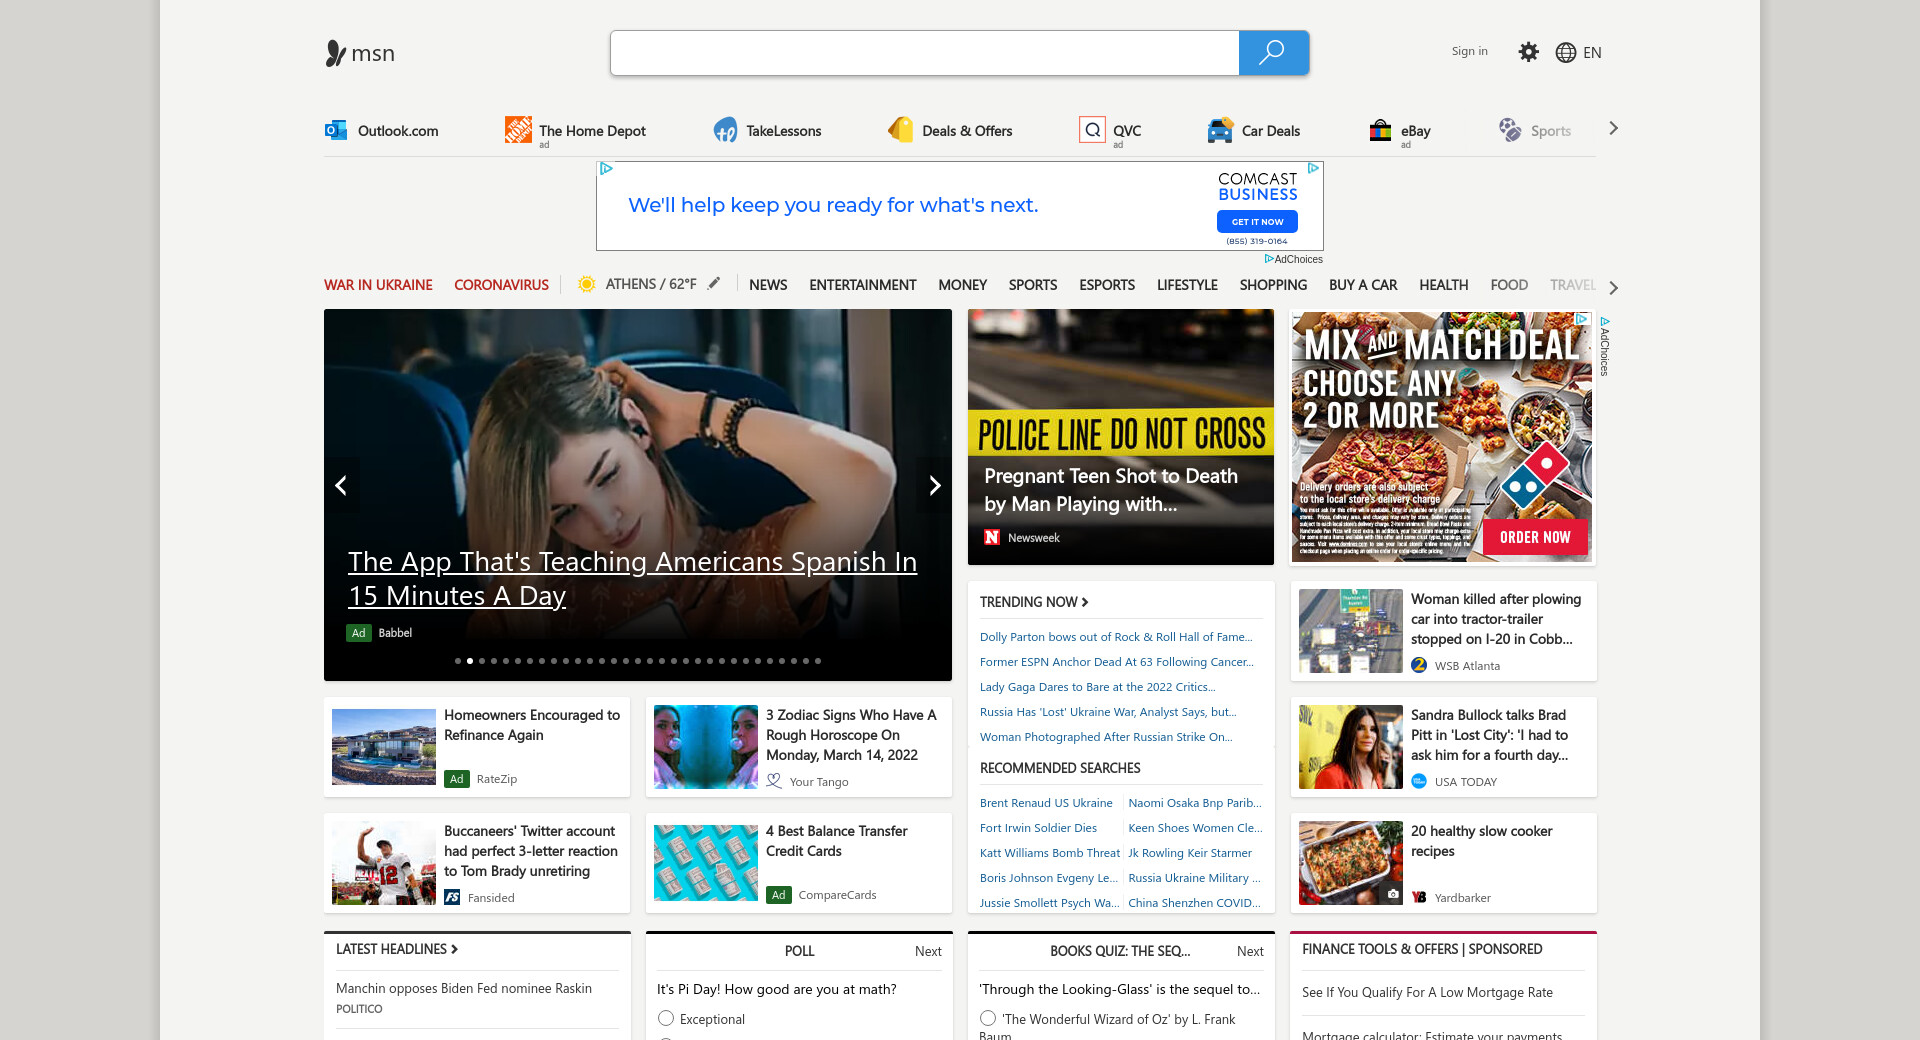The height and width of the screenshot is (1040, 1920).
Task: Click into the MSN search box
Action: tap(924, 53)
